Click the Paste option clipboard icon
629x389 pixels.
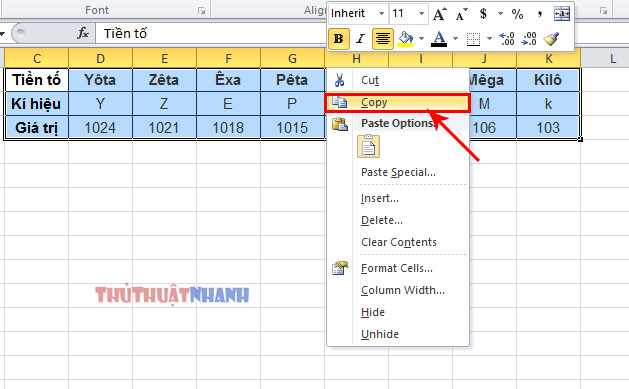(x=368, y=146)
